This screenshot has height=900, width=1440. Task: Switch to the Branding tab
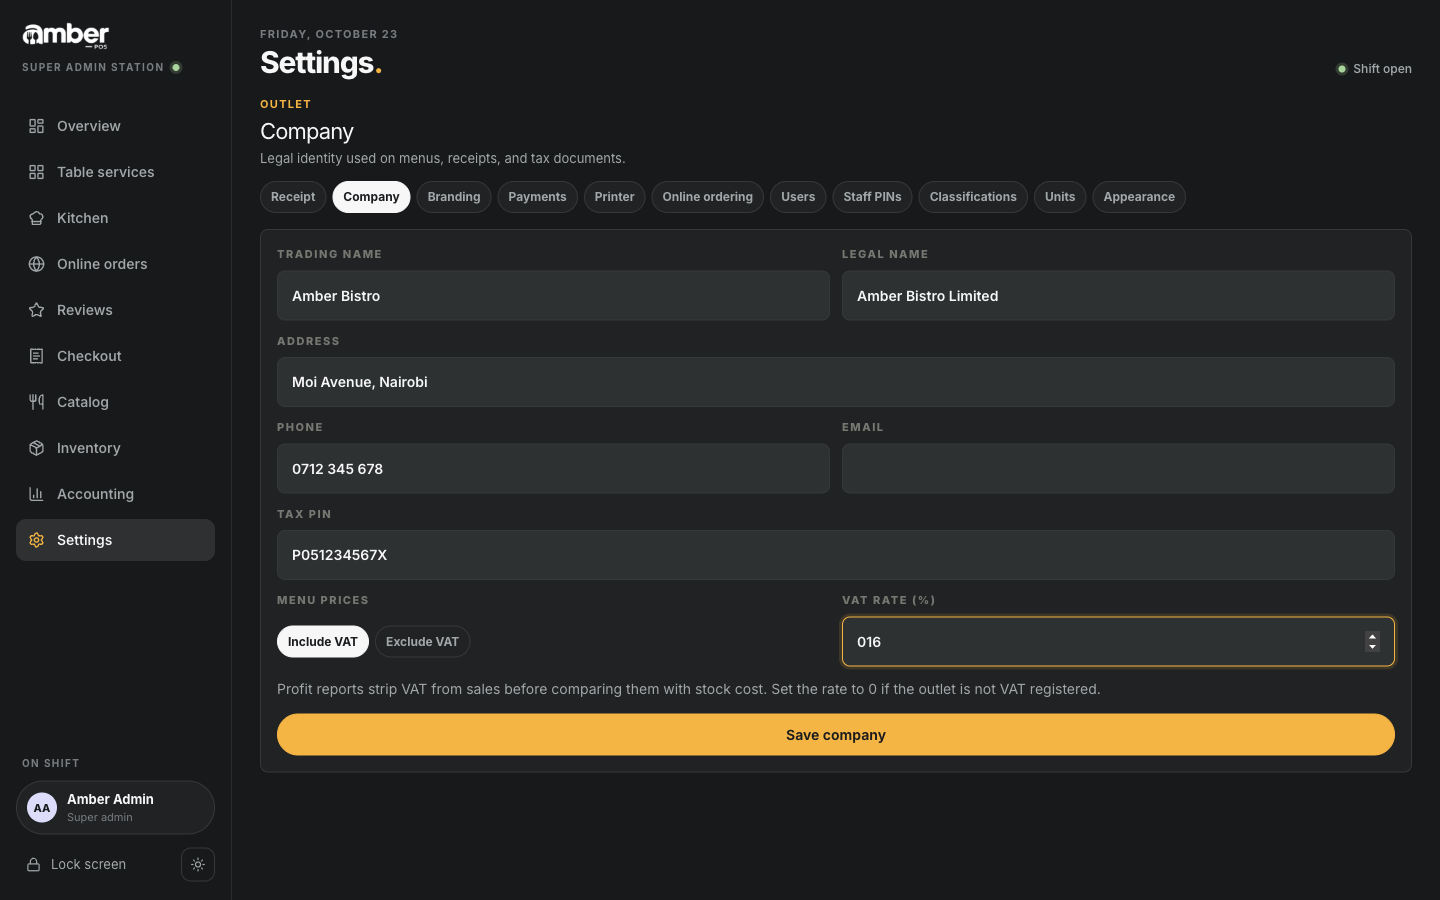point(454,197)
